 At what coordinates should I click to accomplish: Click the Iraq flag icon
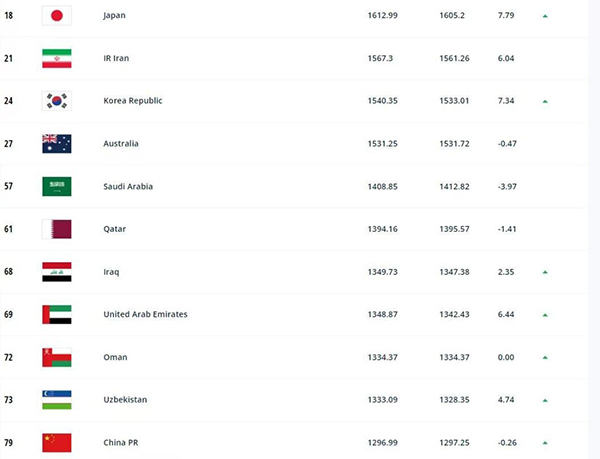56,271
